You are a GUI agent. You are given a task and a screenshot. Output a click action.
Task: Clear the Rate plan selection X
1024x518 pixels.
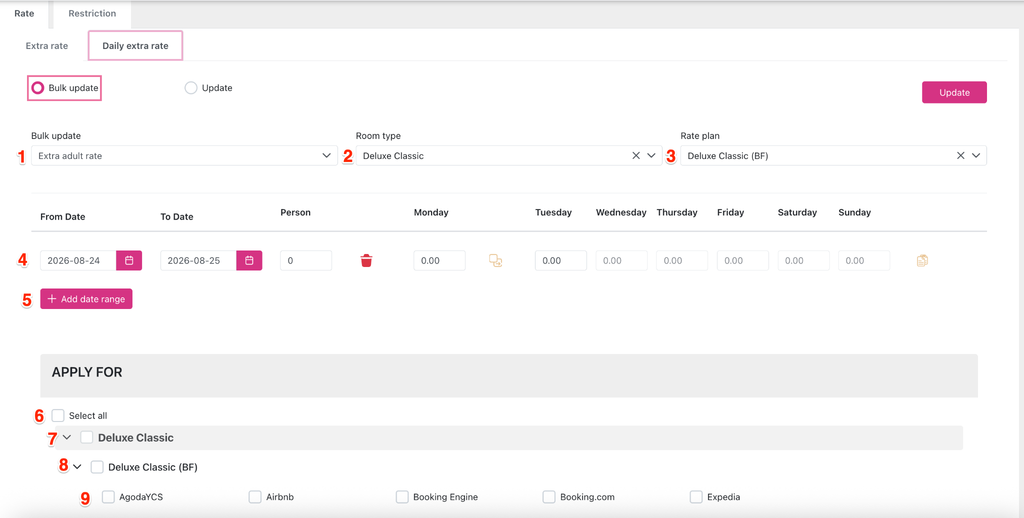(x=960, y=155)
